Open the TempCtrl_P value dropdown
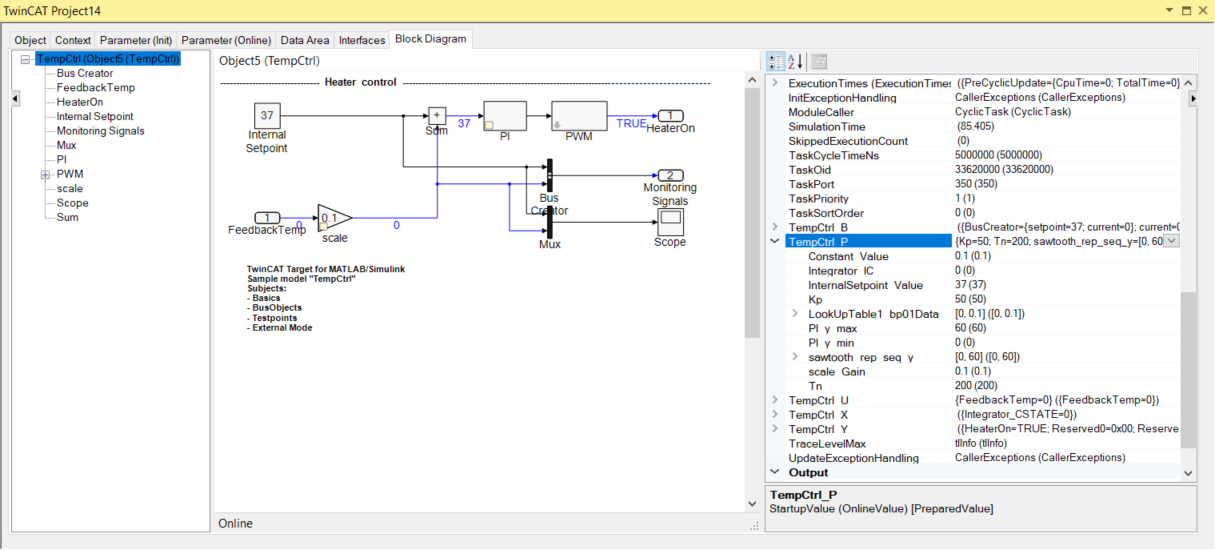The image size is (1215, 550). pos(1172,241)
